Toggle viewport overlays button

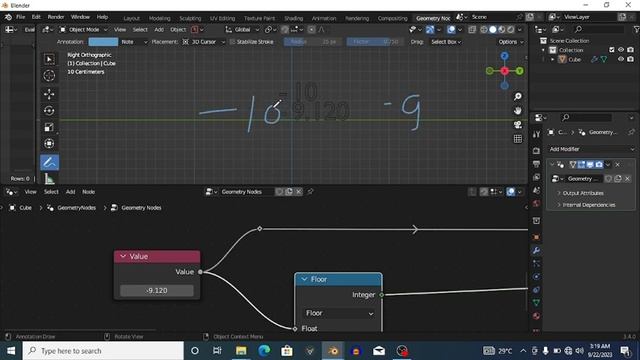tap(451, 29)
